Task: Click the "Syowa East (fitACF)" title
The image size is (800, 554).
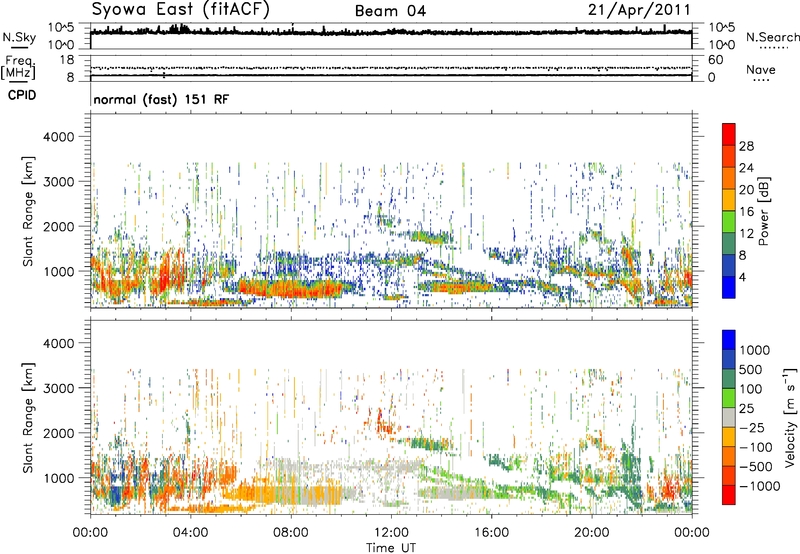Action: click(181, 10)
